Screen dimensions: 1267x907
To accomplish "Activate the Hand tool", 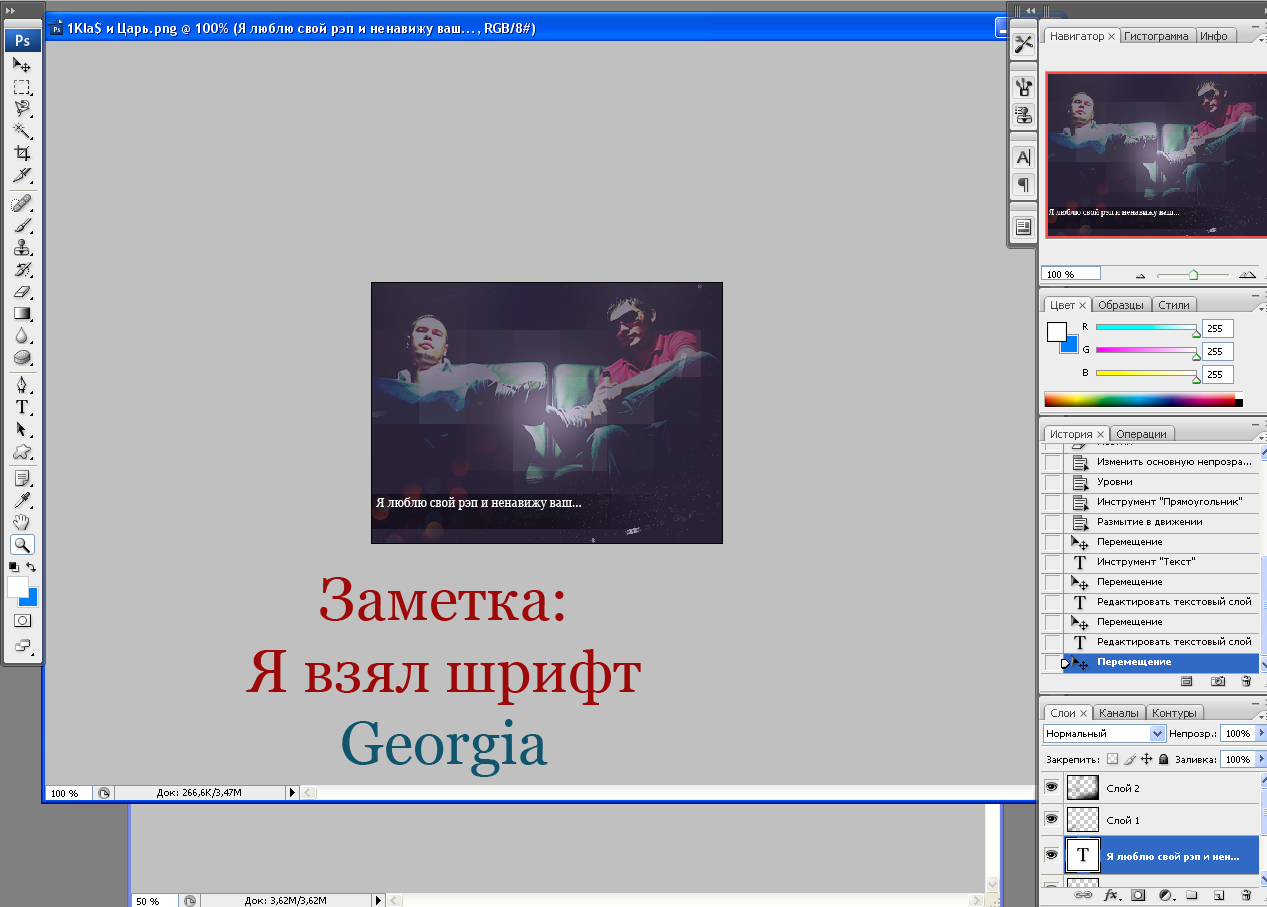I will (x=22, y=522).
